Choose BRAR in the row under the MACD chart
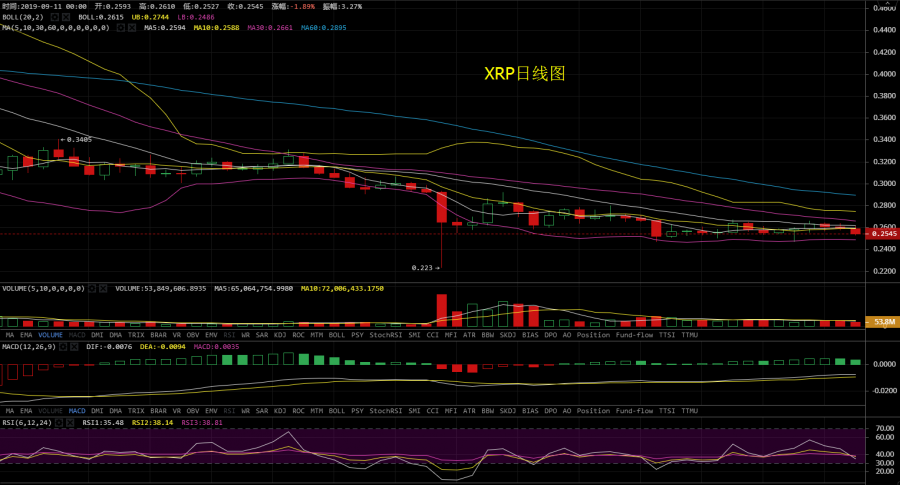The image size is (900, 485). [x=158, y=411]
